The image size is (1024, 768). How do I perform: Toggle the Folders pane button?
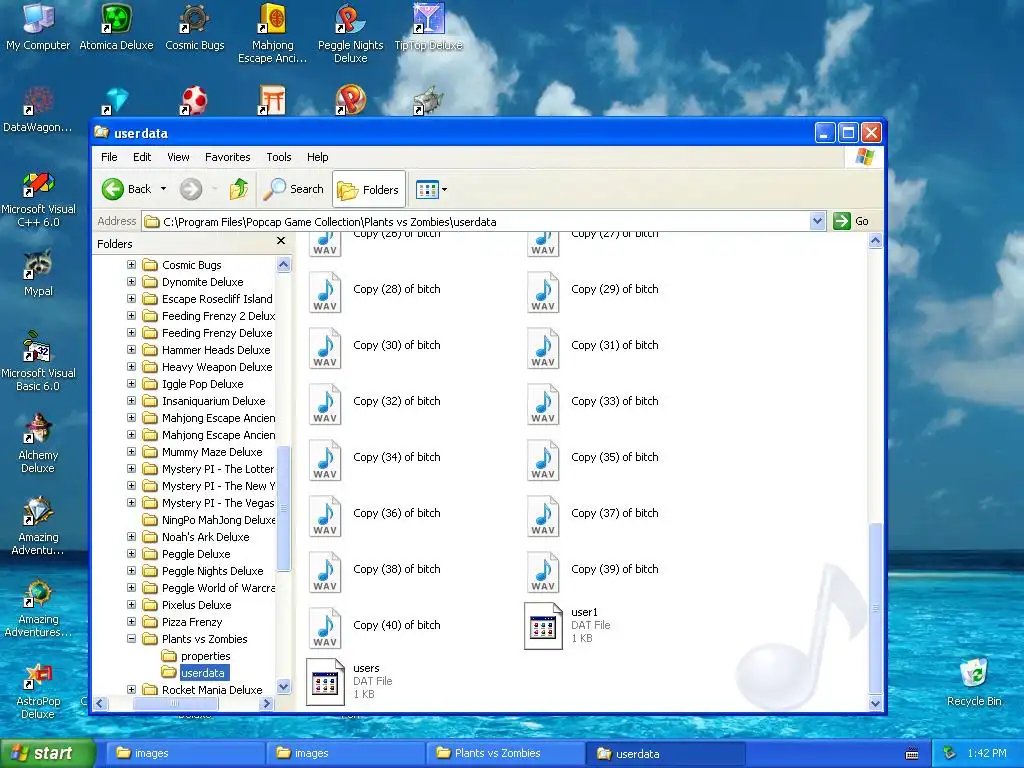[368, 189]
